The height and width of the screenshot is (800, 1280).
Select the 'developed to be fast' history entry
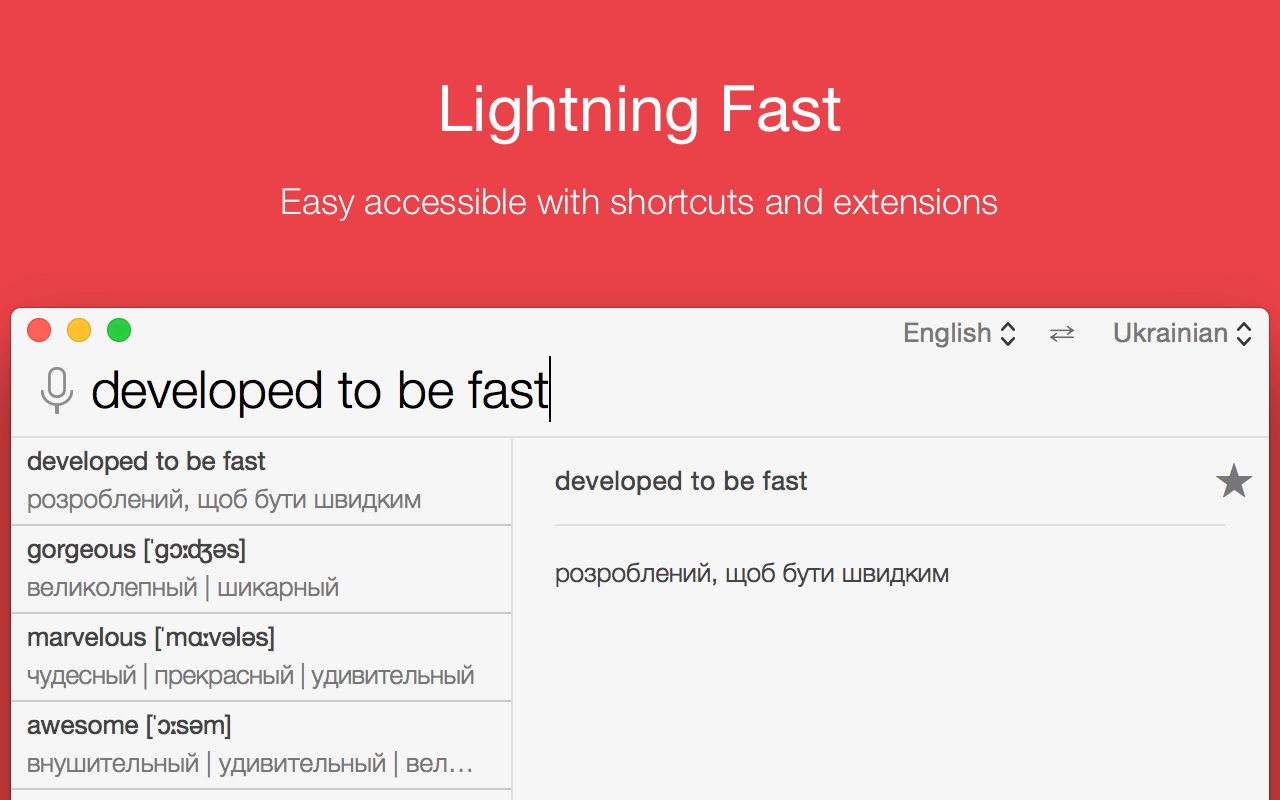260,480
